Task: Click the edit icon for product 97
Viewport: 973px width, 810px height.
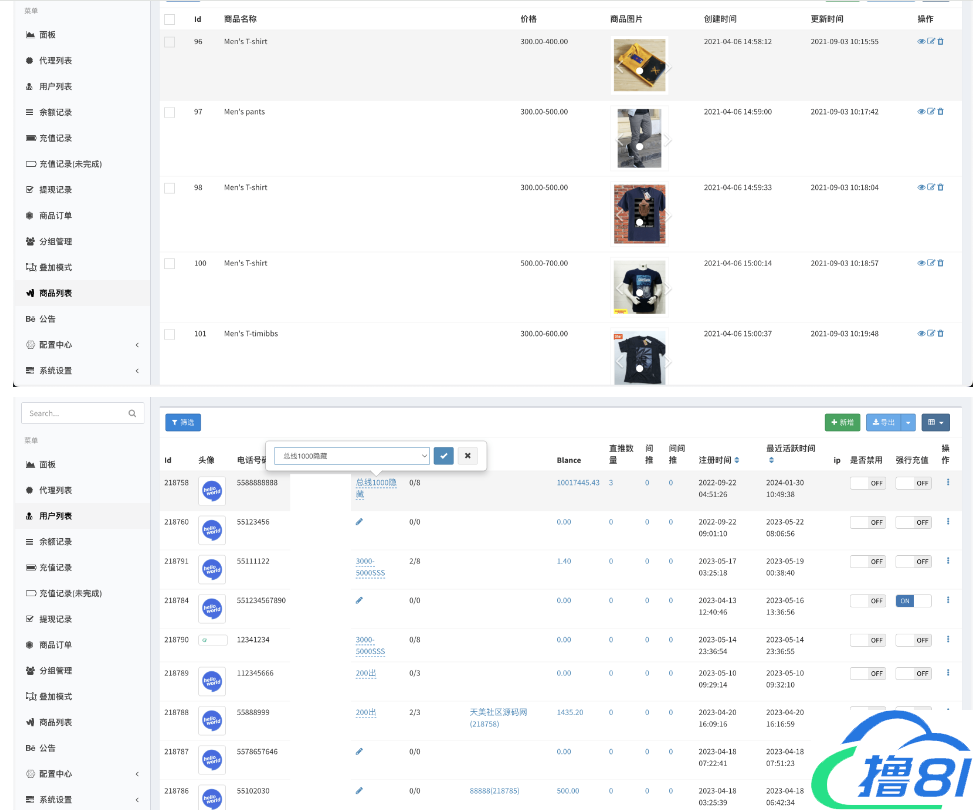Action: pos(931,112)
